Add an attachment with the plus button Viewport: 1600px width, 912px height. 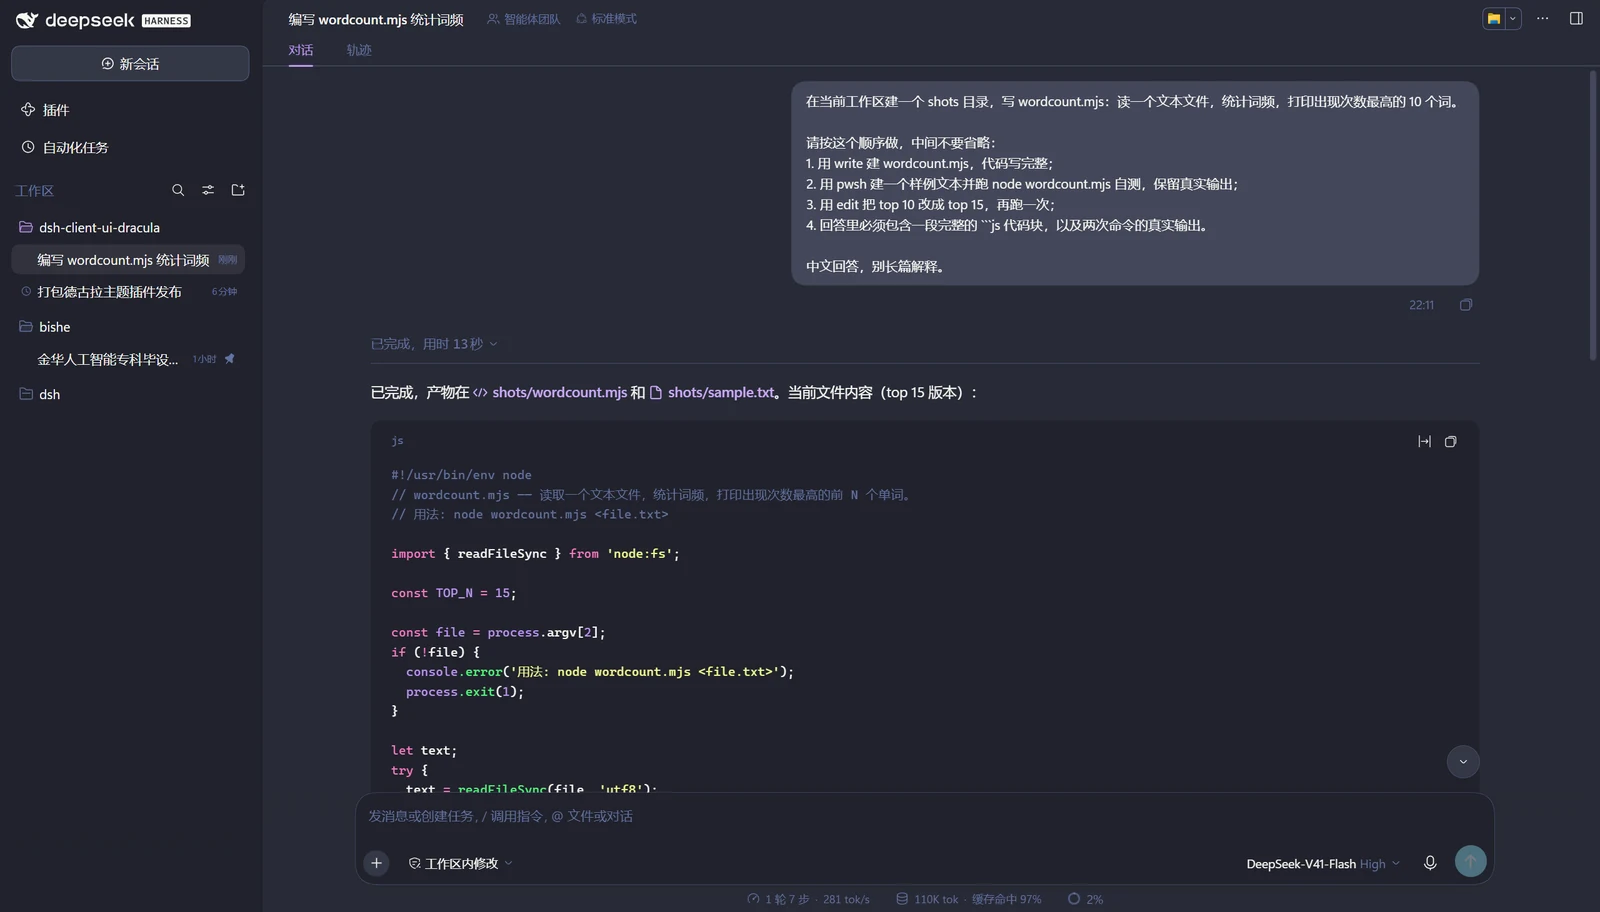tap(377, 863)
